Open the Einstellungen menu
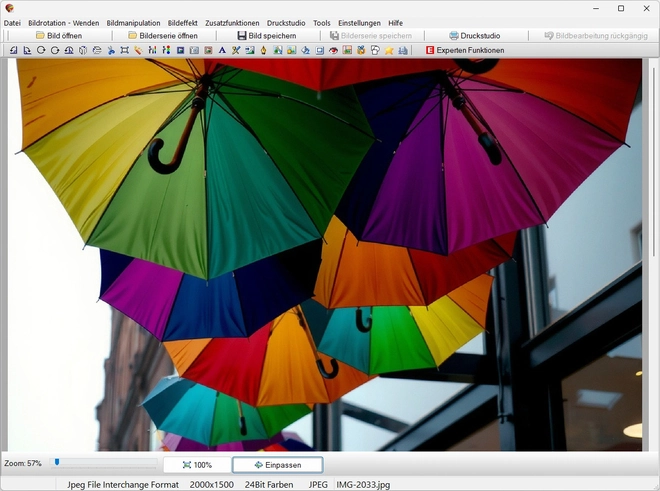Screen dimensions: 660x491 pyautogui.click(x=359, y=23)
